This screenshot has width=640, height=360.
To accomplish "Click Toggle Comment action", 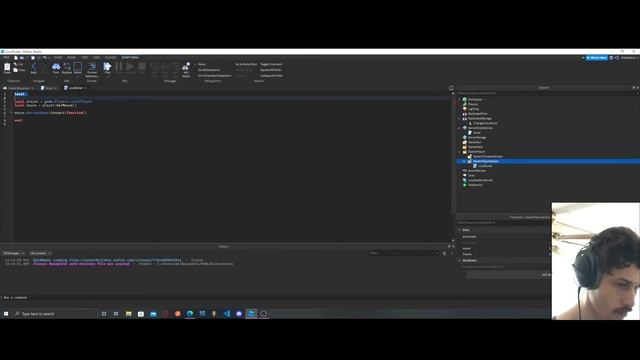I will 271,64.
